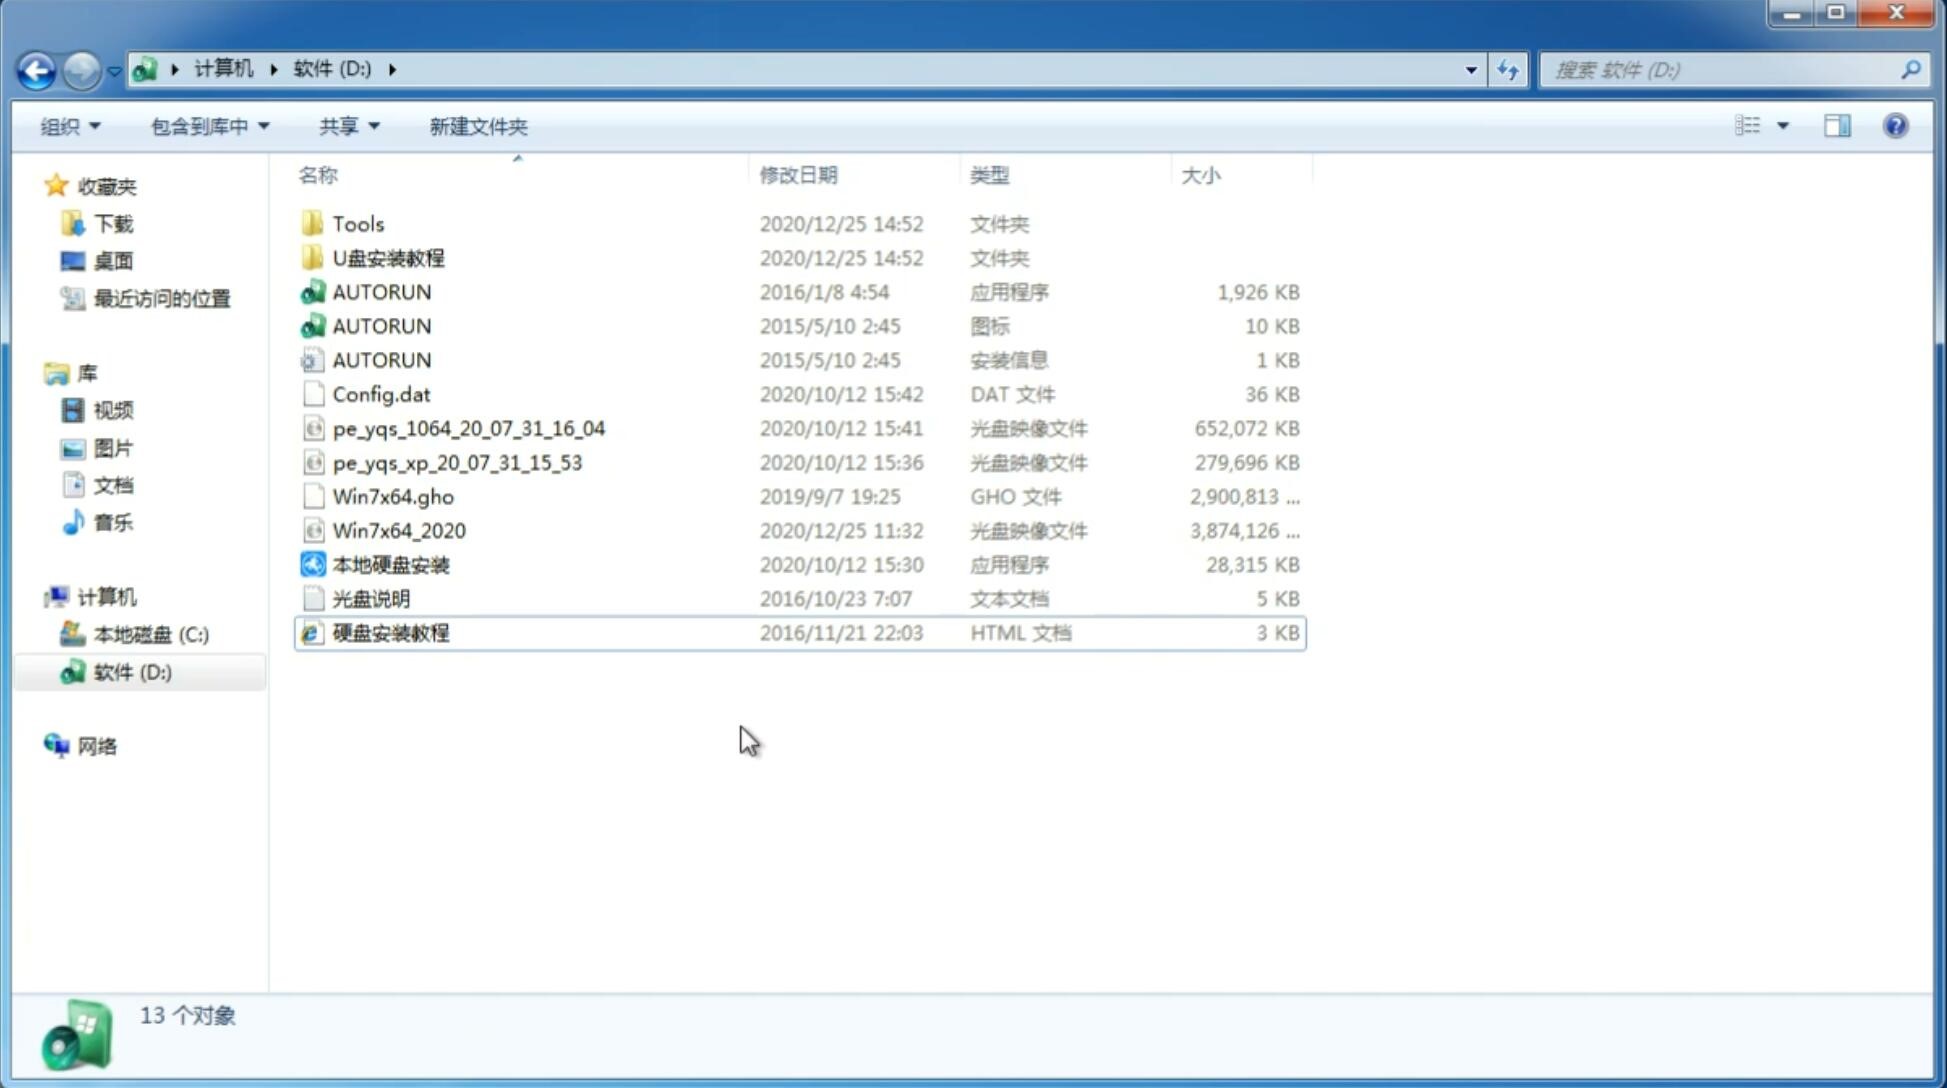This screenshot has height=1088, width=1947.
Task: Open the Tools folder
Action: pos(357,223)
